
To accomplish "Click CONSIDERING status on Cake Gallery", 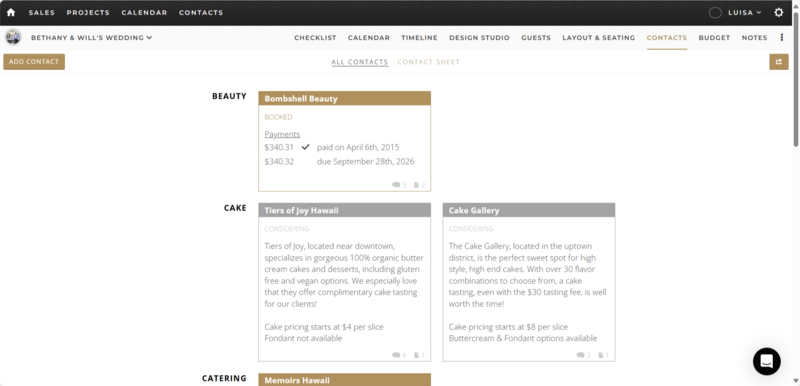I will (x=471, y=229).
